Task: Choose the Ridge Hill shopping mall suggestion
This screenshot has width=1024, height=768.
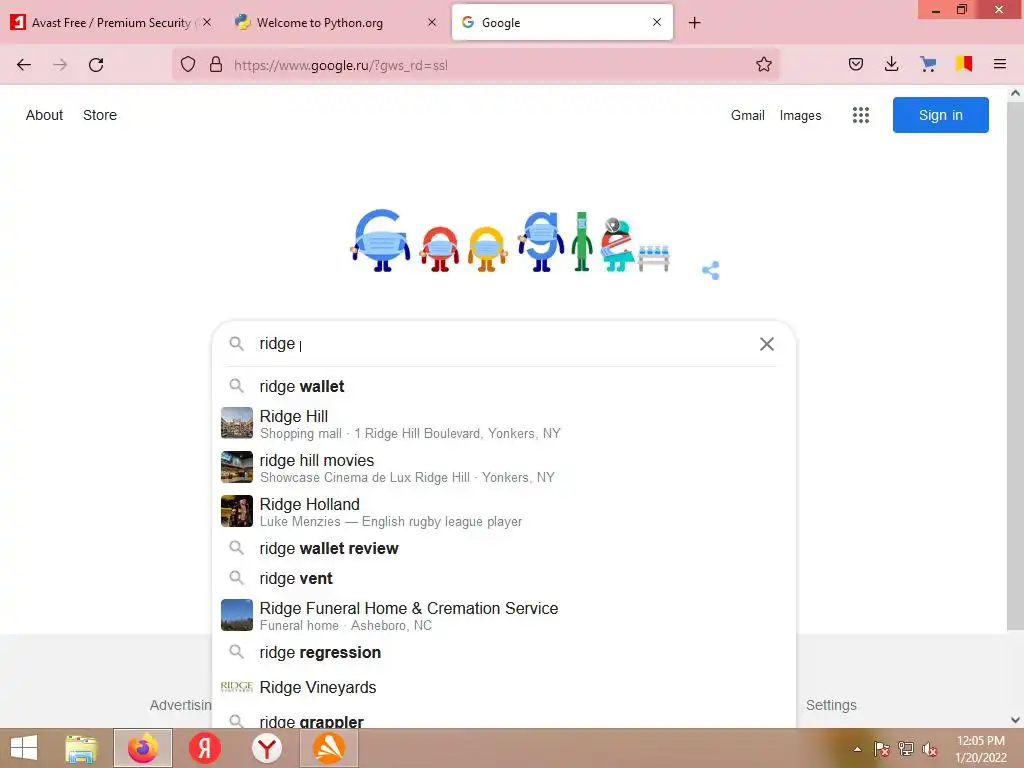Action: click(504, 424)
